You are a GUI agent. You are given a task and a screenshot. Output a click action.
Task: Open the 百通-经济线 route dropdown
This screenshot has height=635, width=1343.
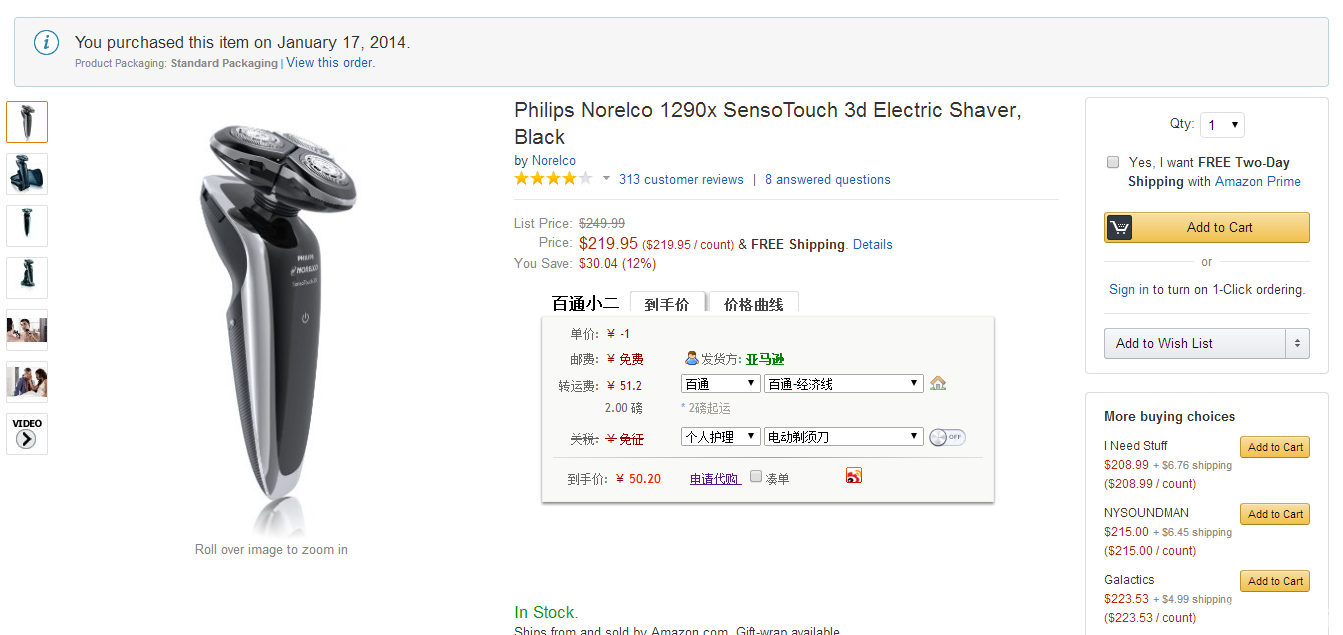coord(843,384)
